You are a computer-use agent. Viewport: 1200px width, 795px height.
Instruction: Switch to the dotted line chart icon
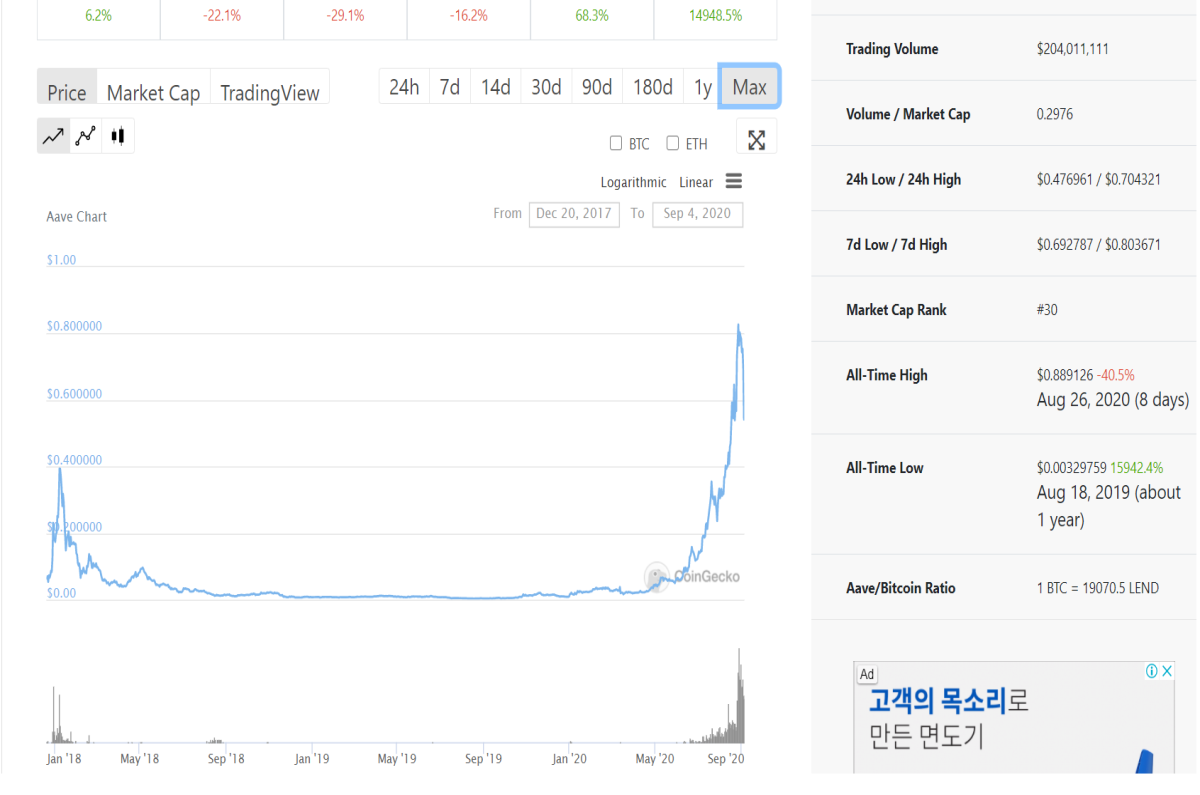(x=86, y=136)
